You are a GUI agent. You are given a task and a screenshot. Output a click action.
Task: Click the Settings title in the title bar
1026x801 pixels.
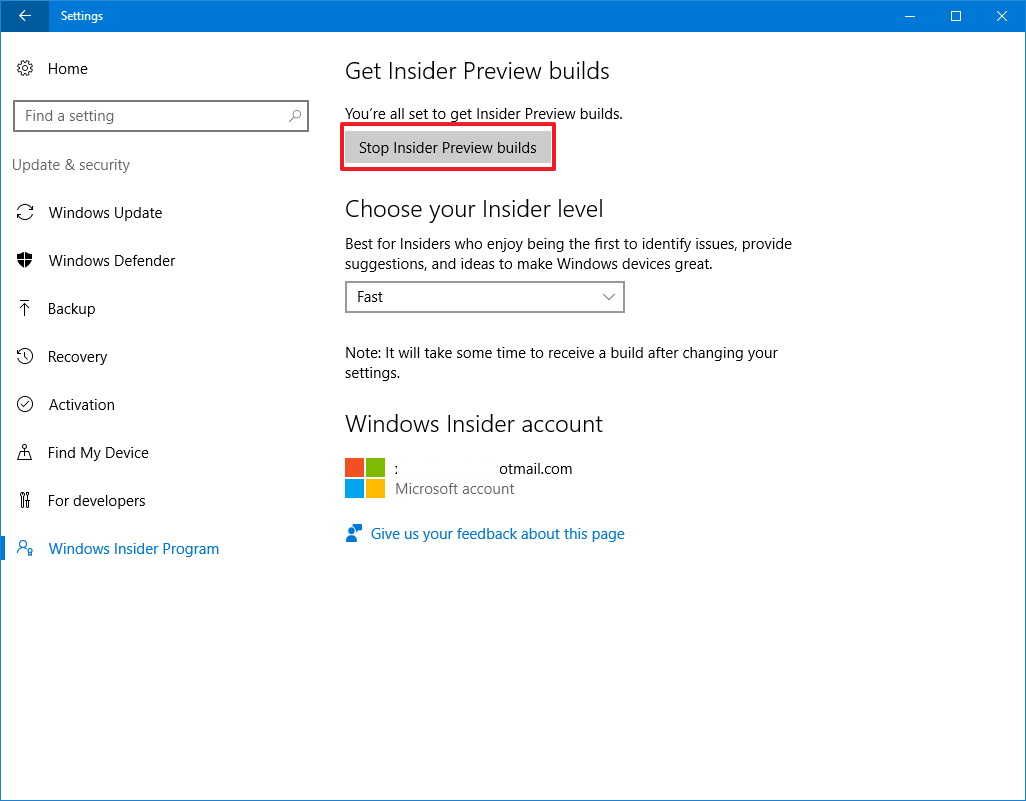click(81, 15)
